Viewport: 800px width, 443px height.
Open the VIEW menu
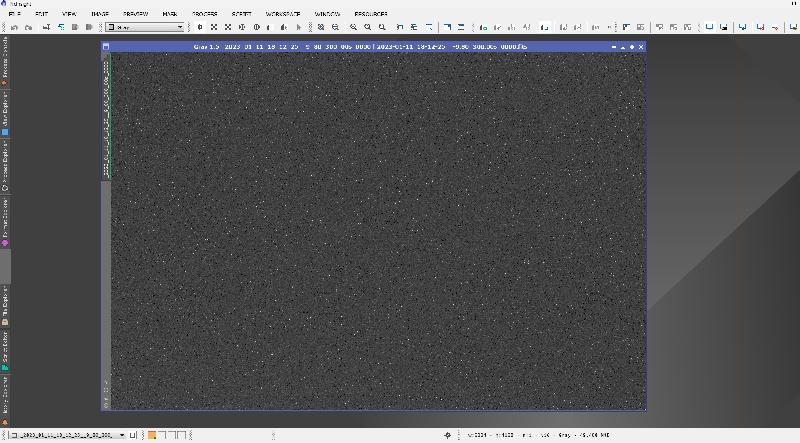coord(69,14)
